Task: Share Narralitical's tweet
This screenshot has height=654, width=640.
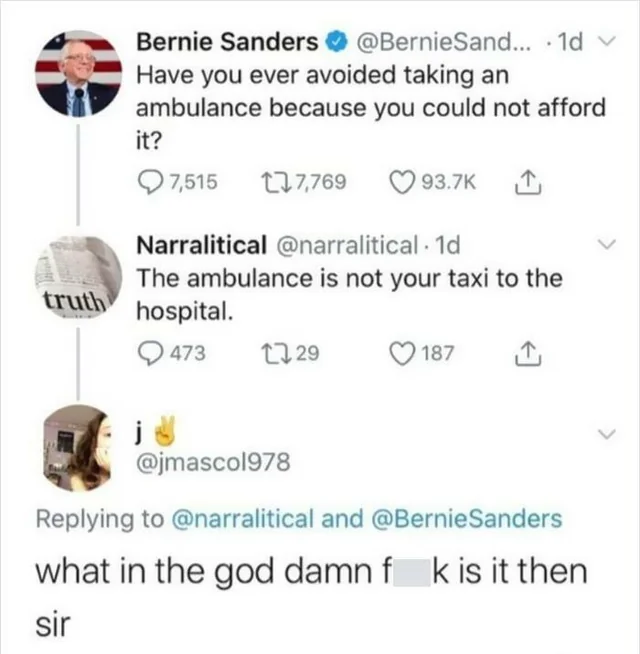Action: point(524,351)
